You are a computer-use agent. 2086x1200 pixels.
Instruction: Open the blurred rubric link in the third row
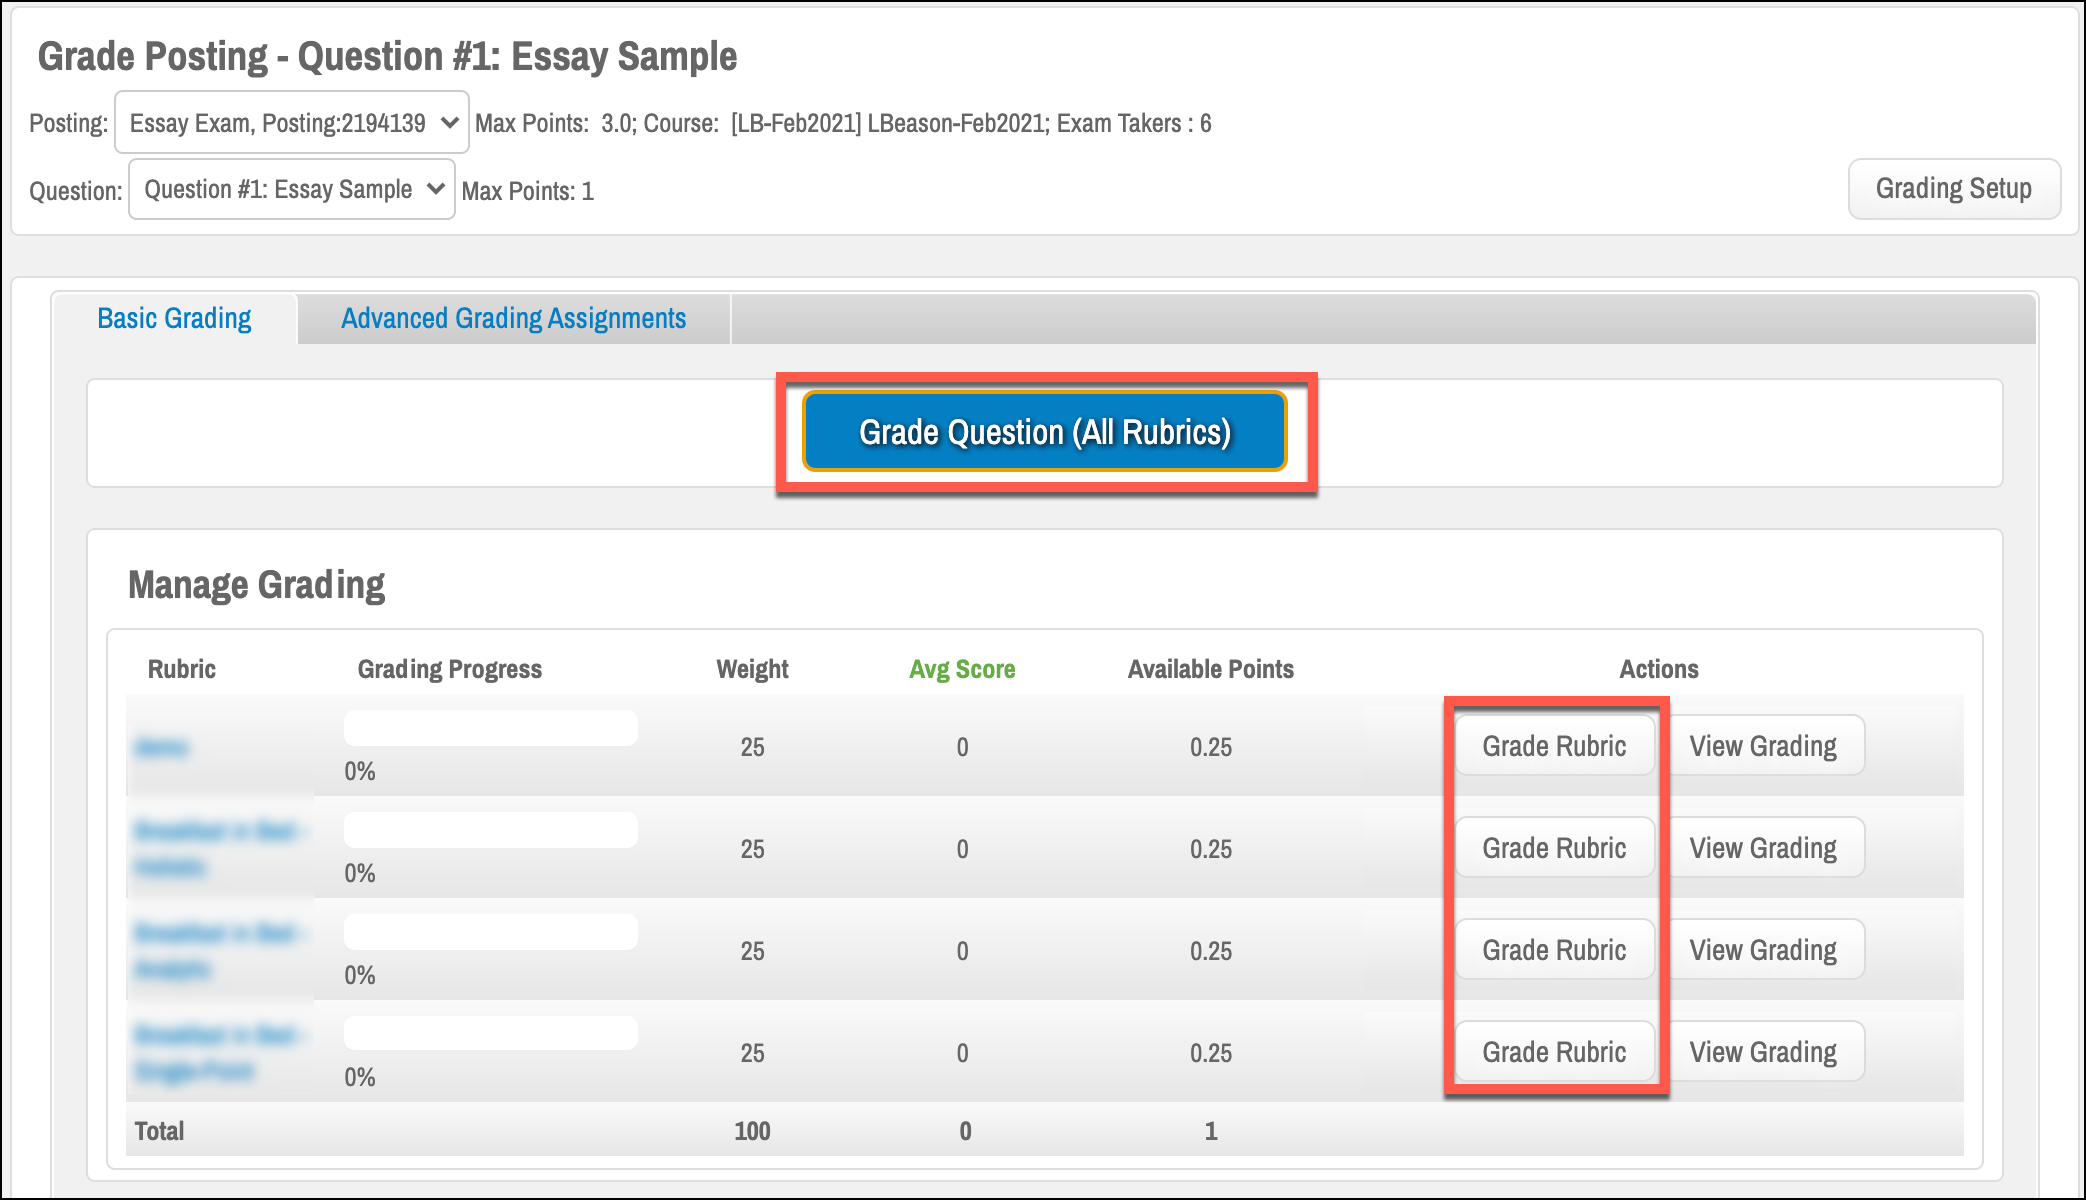point(218,951)
